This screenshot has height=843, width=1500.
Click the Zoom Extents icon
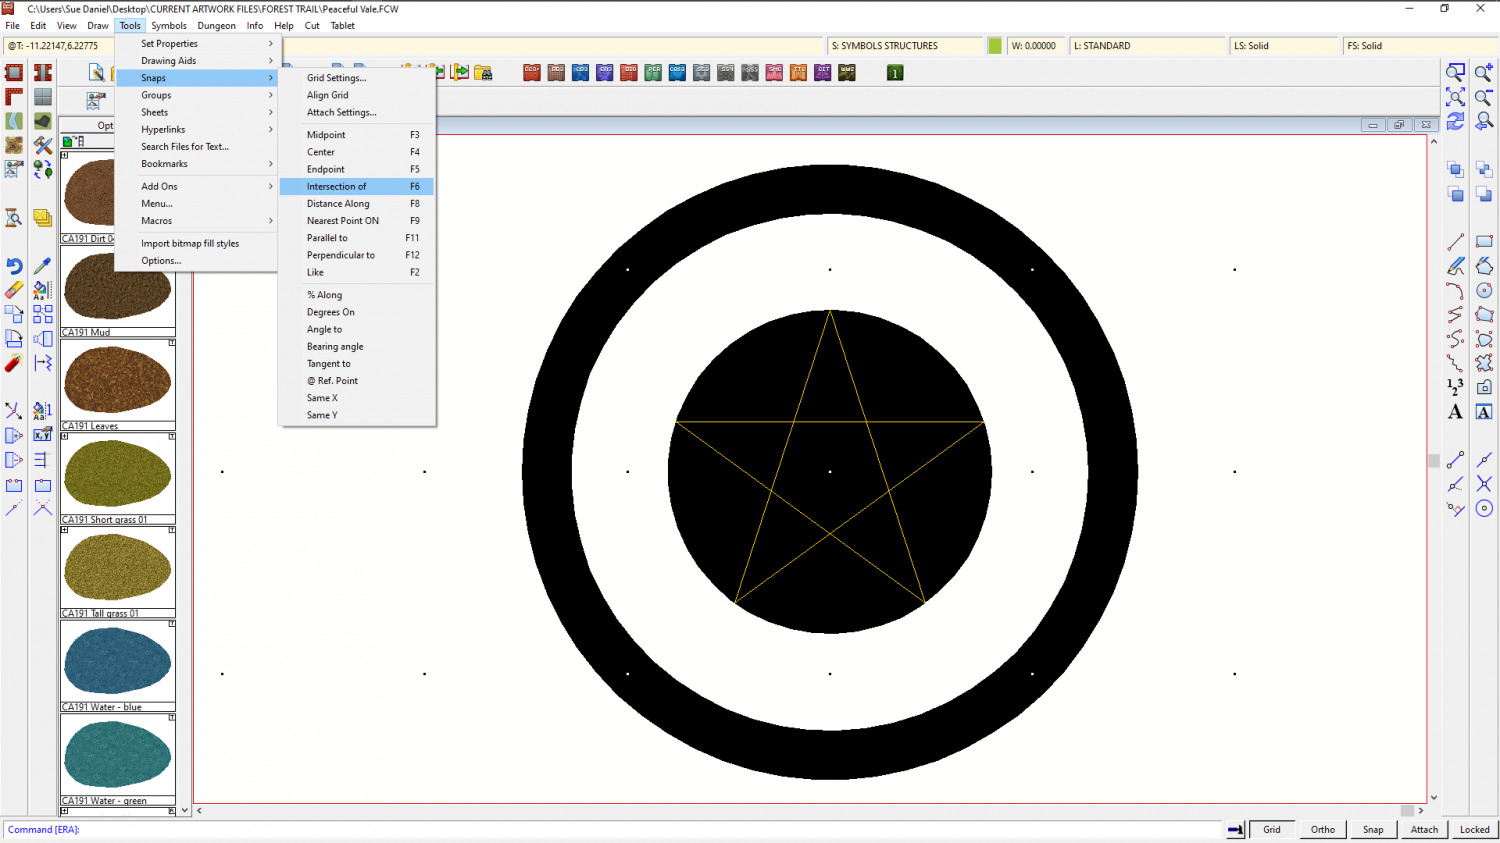click(1455, 97)
